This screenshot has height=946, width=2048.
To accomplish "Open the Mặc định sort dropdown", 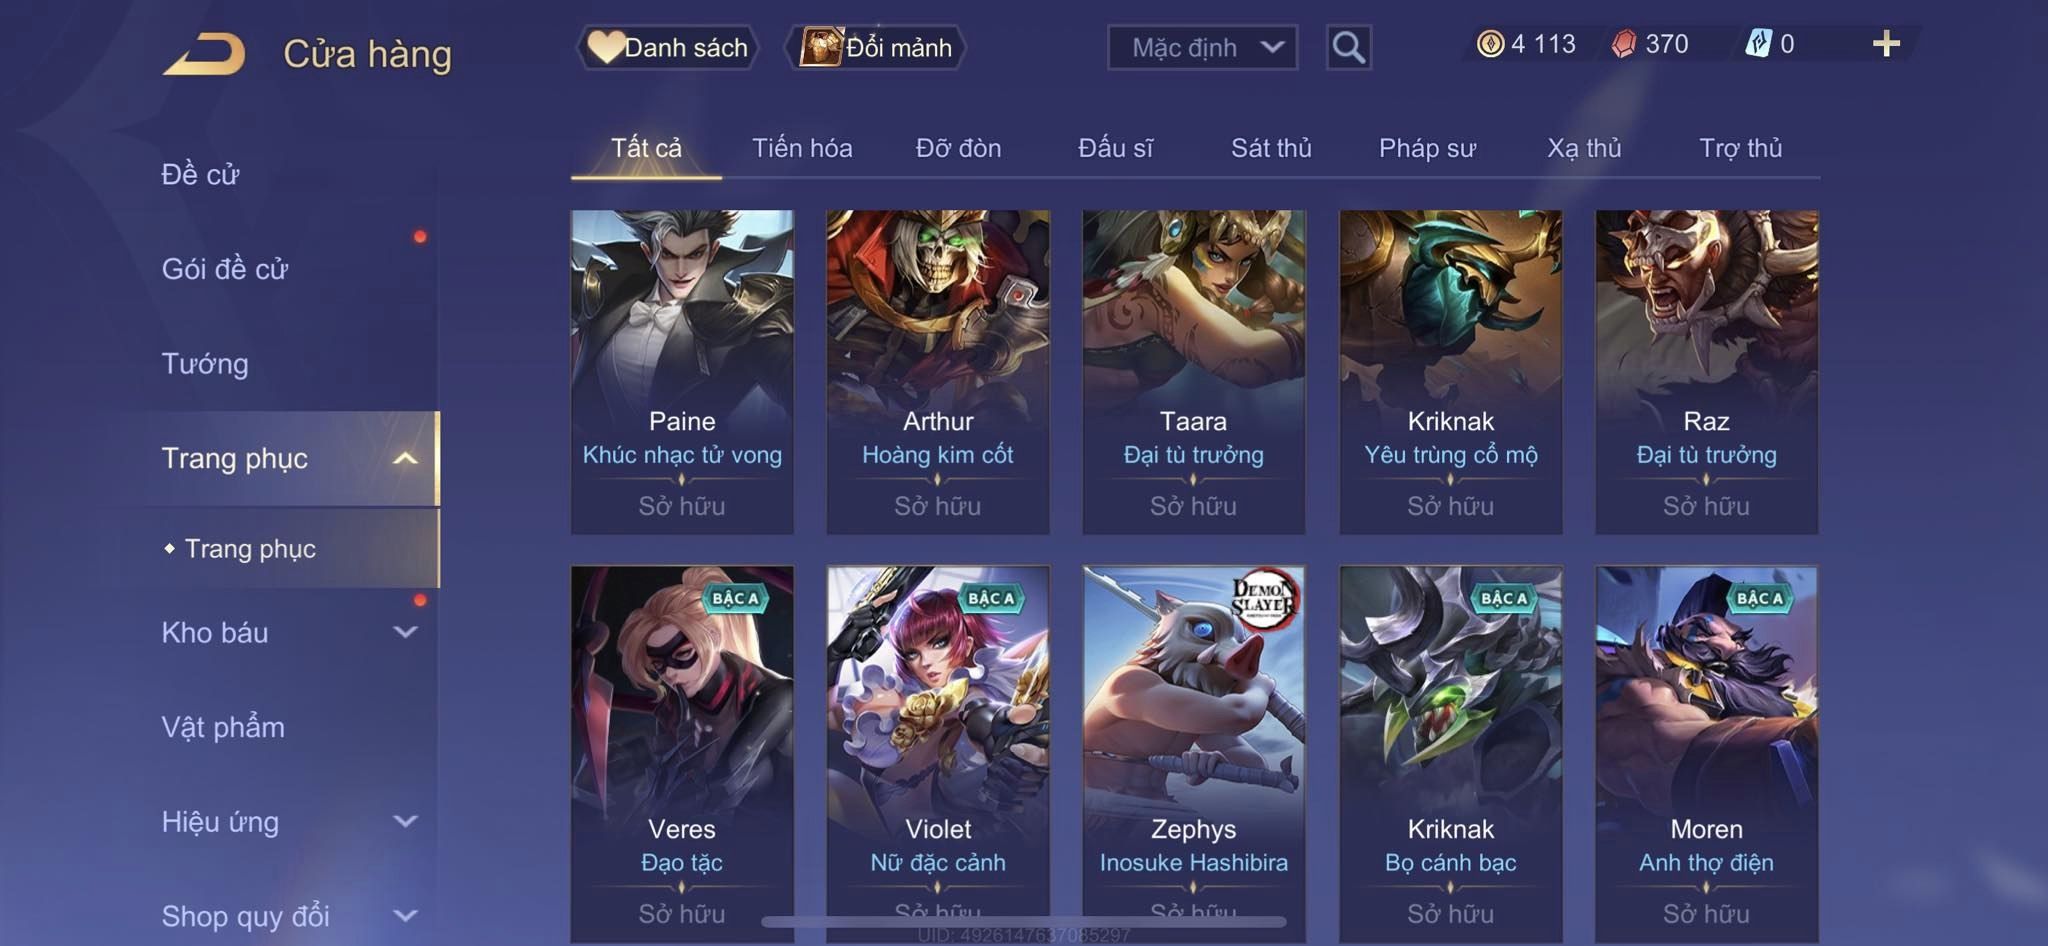I will pyautogui.click(x=1202, y=47).
